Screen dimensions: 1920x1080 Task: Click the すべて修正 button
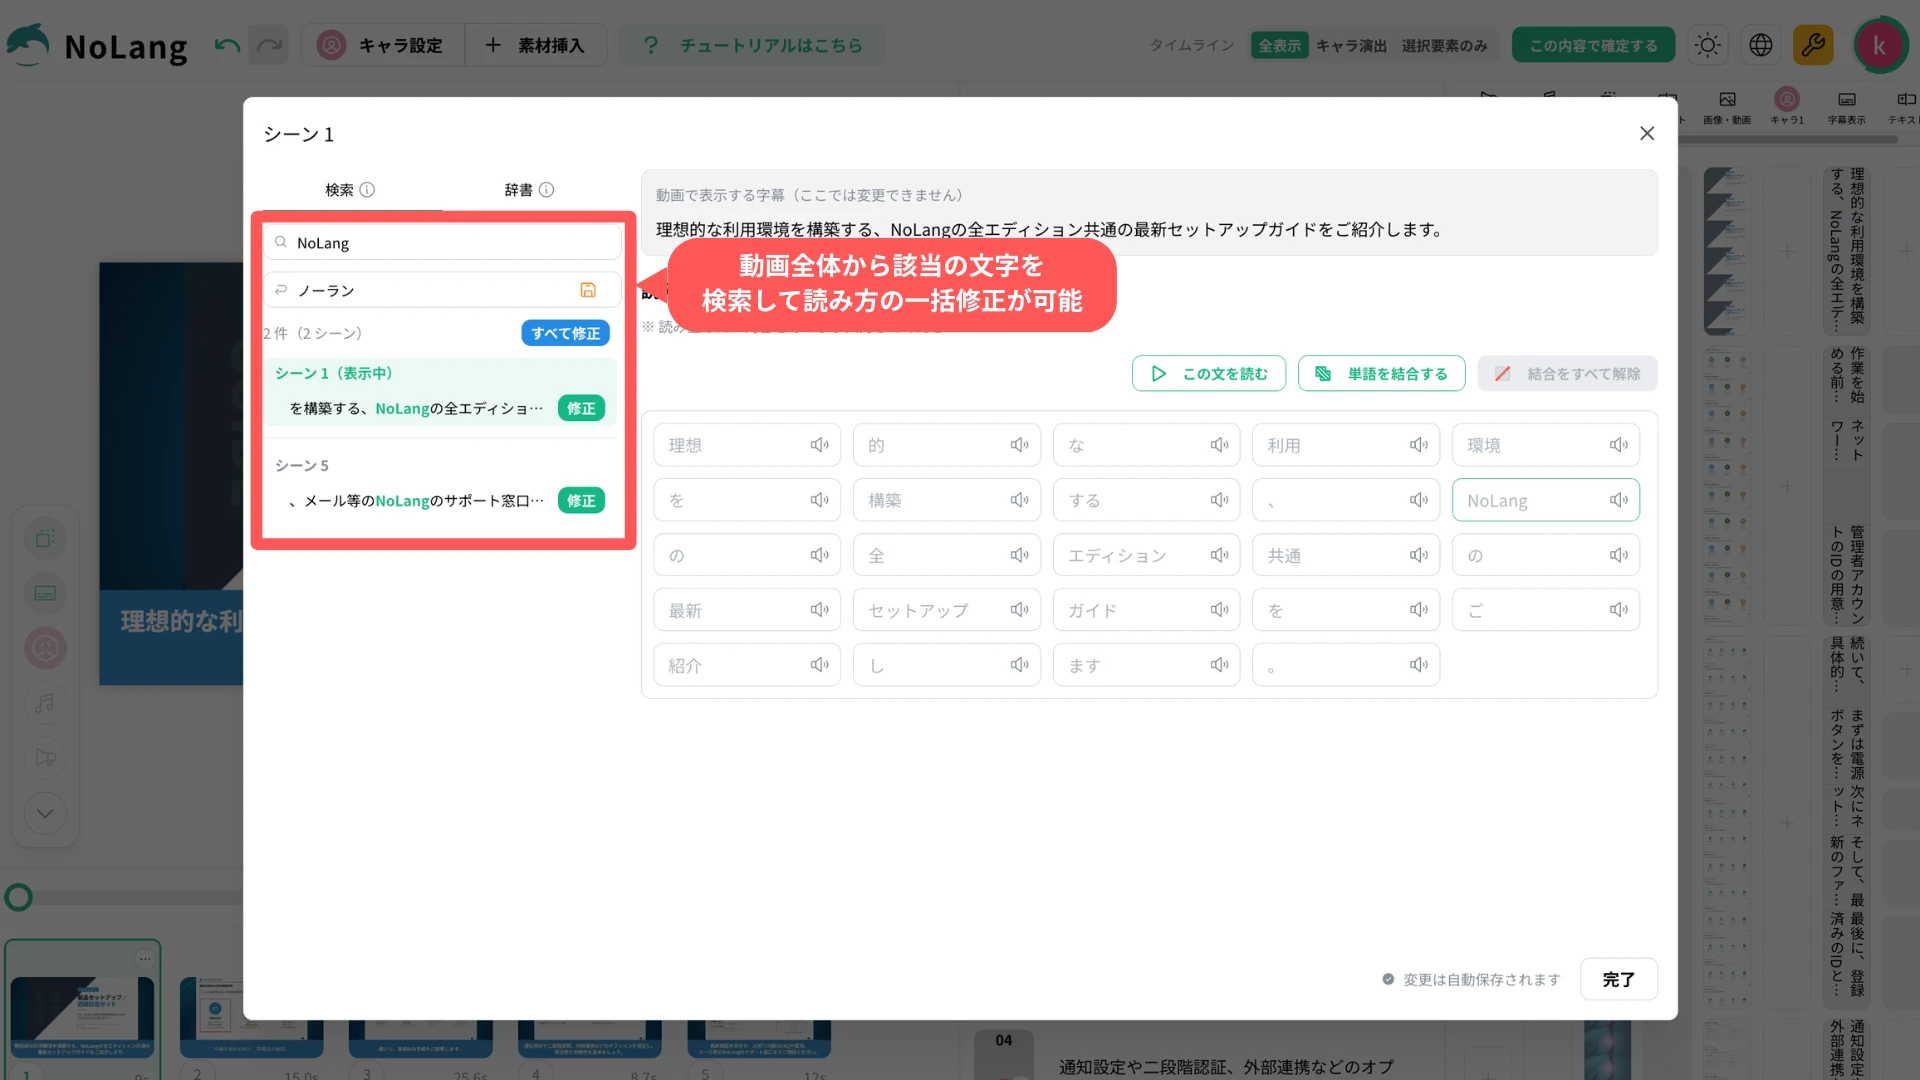[x=565, y=333]
